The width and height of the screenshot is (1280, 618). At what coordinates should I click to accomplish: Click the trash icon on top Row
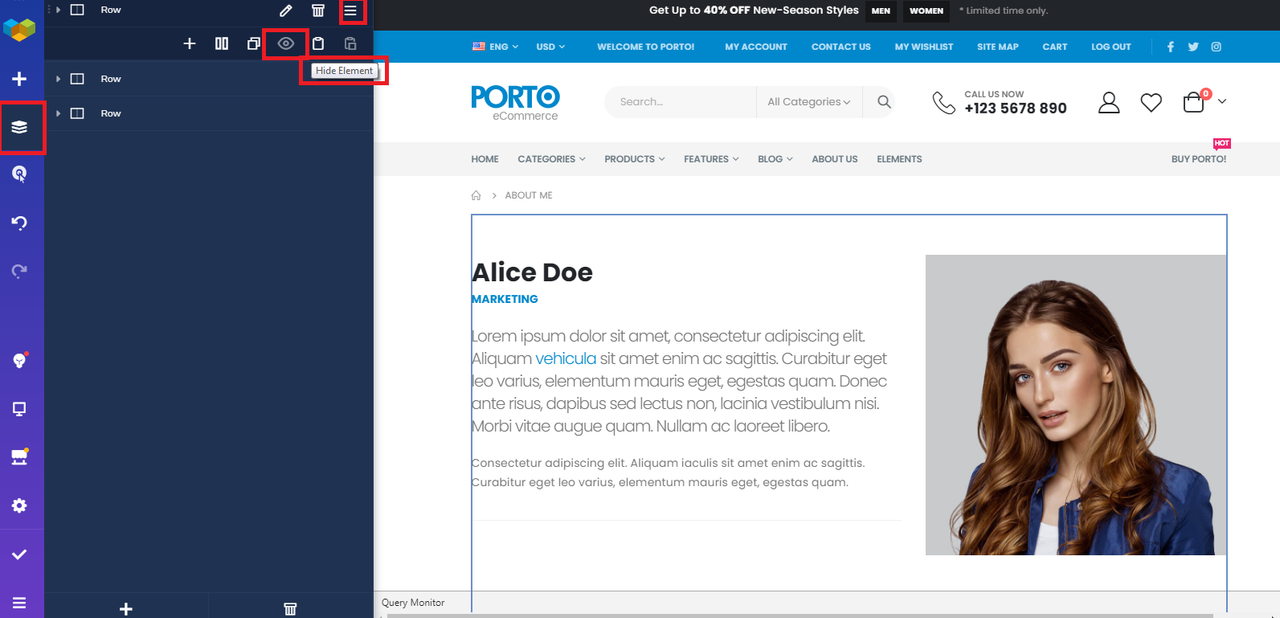(x=318, y=10)
